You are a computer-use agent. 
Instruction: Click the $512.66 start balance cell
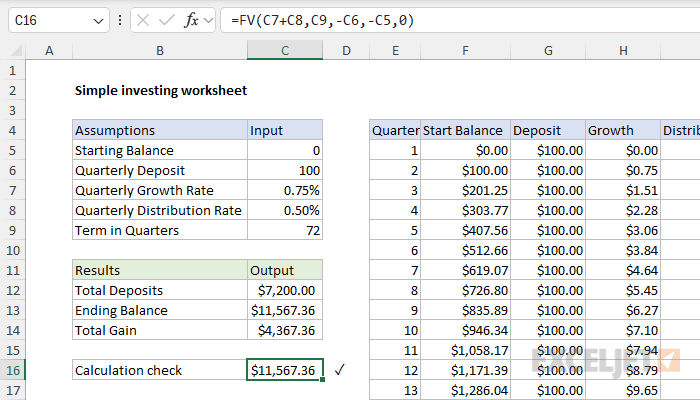[465, 250]
